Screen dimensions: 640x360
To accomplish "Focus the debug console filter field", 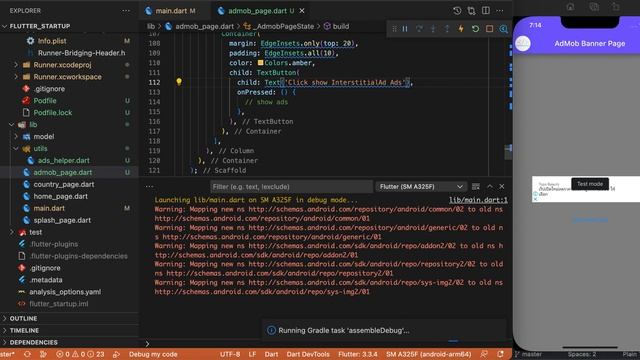I will (291, 187).
